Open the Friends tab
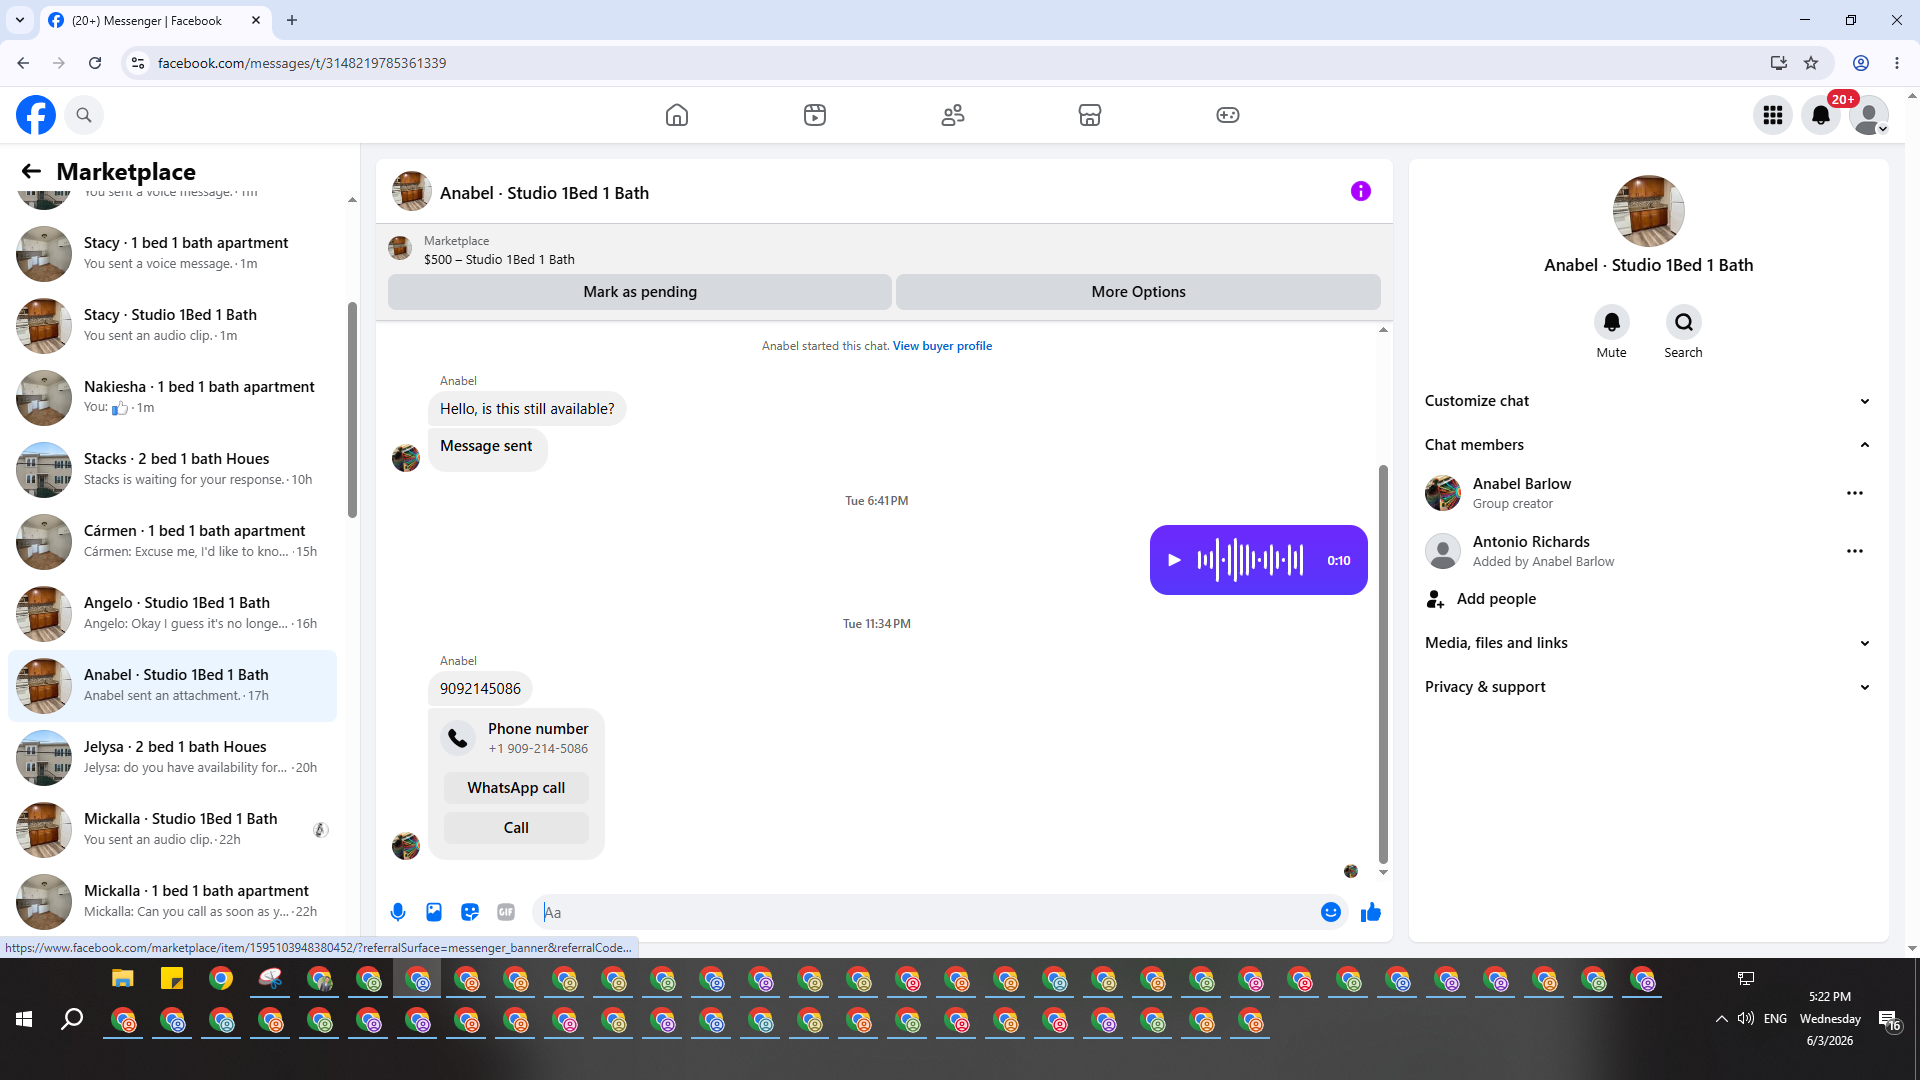The height and width of the screenshot is (1080, 1920). coord(953,115)
